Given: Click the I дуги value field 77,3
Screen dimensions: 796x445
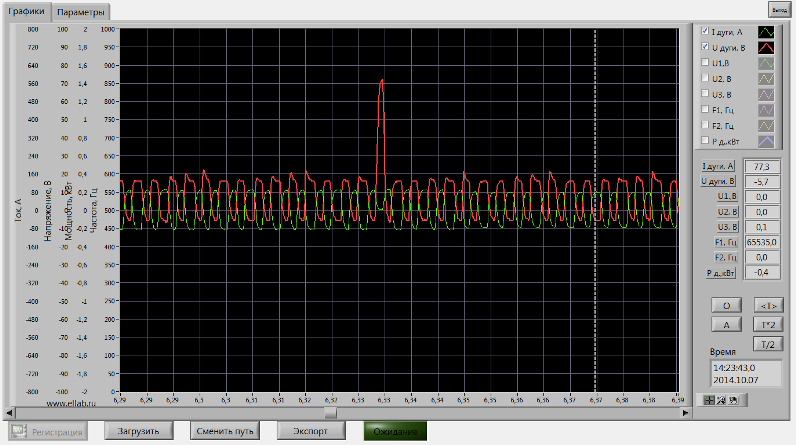Looking at the screenshot, I should pyautogui.click(x=761, y=166).
